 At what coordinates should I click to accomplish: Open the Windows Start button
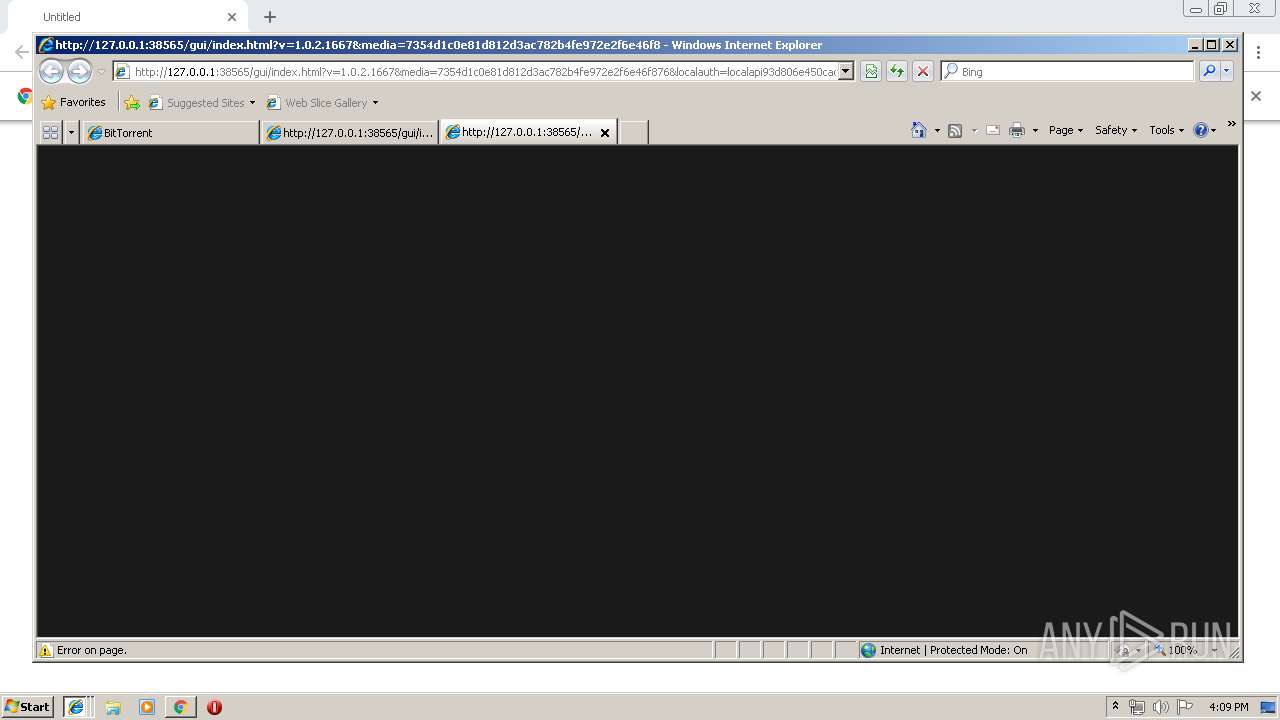click(28, 706)
